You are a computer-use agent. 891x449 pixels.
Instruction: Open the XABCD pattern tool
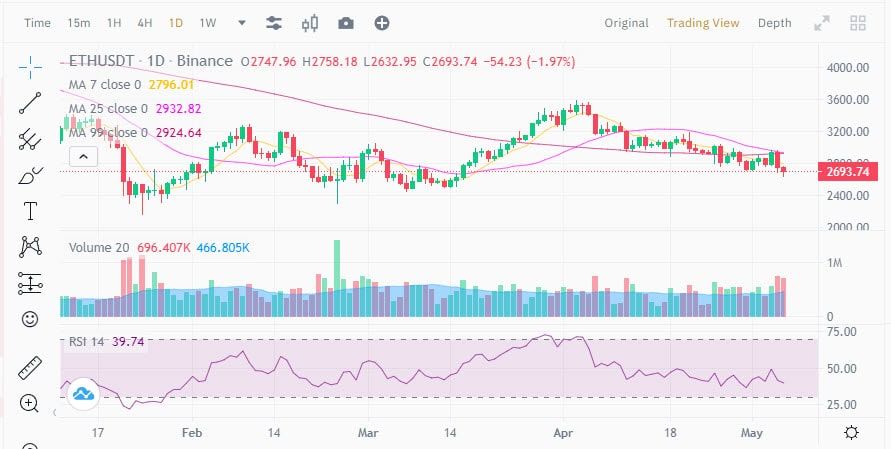[30, 247]
